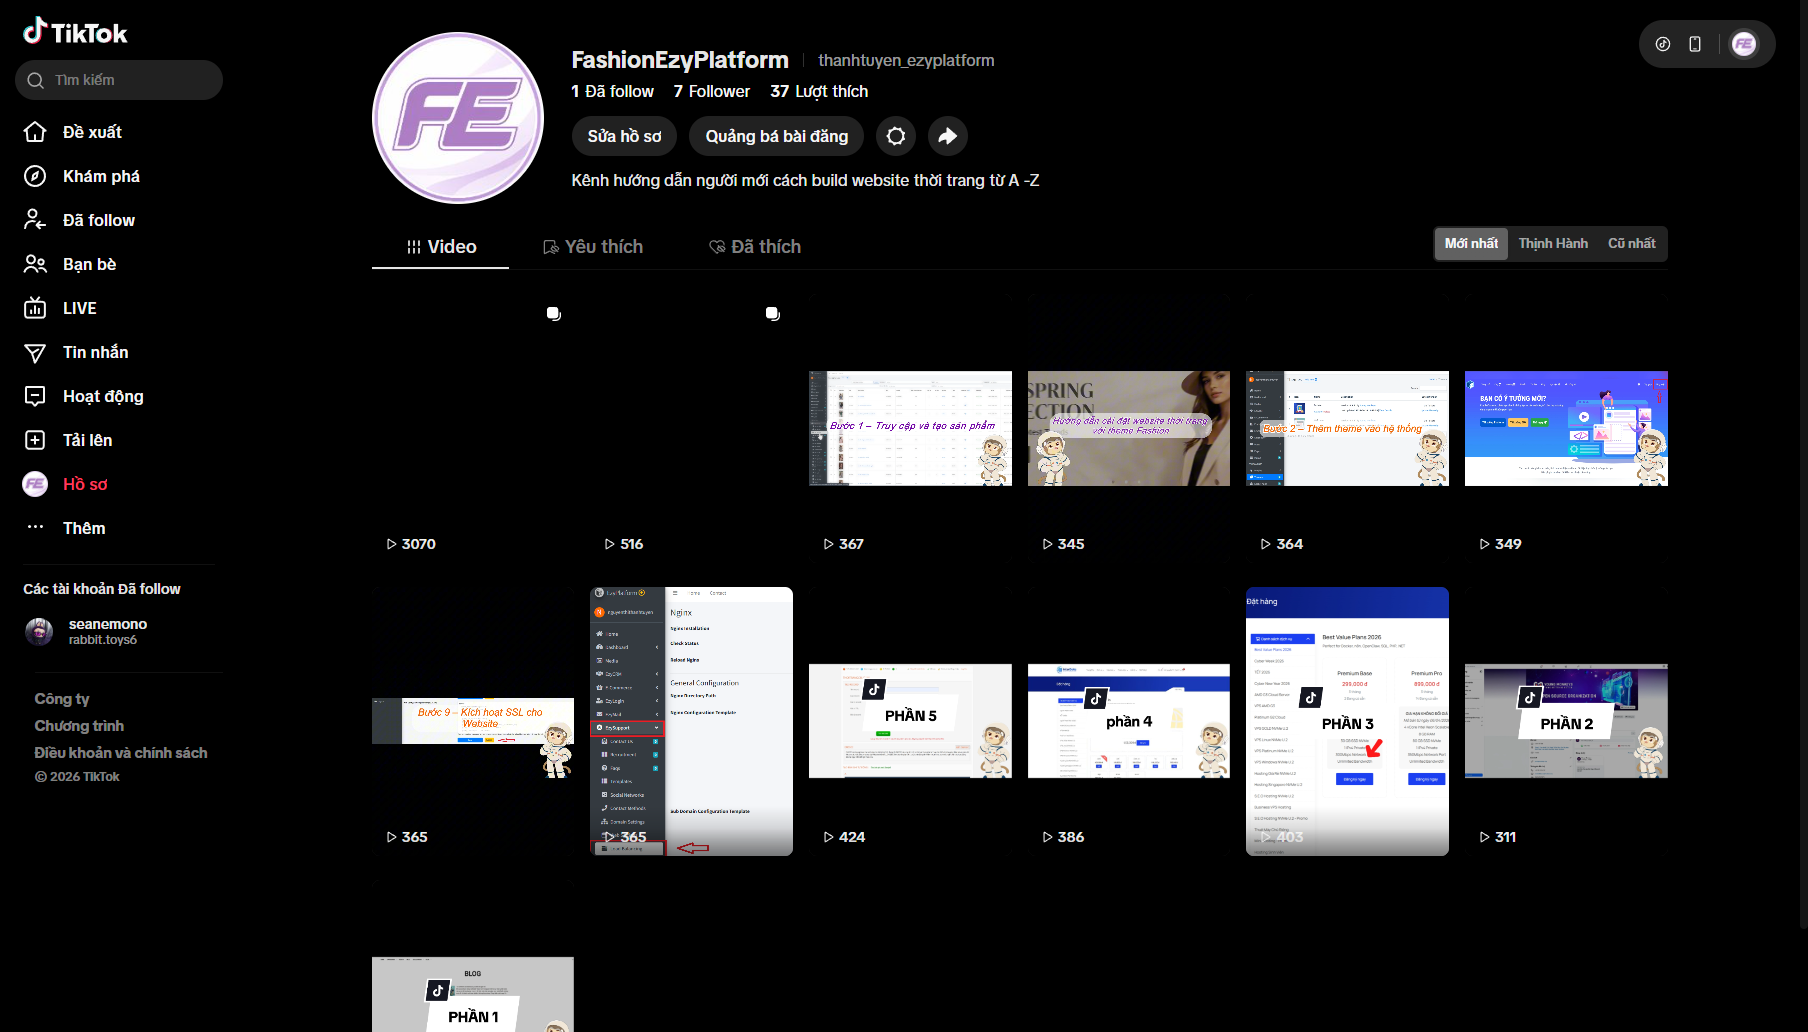Open the video with 349 views

coord(1566,428)
